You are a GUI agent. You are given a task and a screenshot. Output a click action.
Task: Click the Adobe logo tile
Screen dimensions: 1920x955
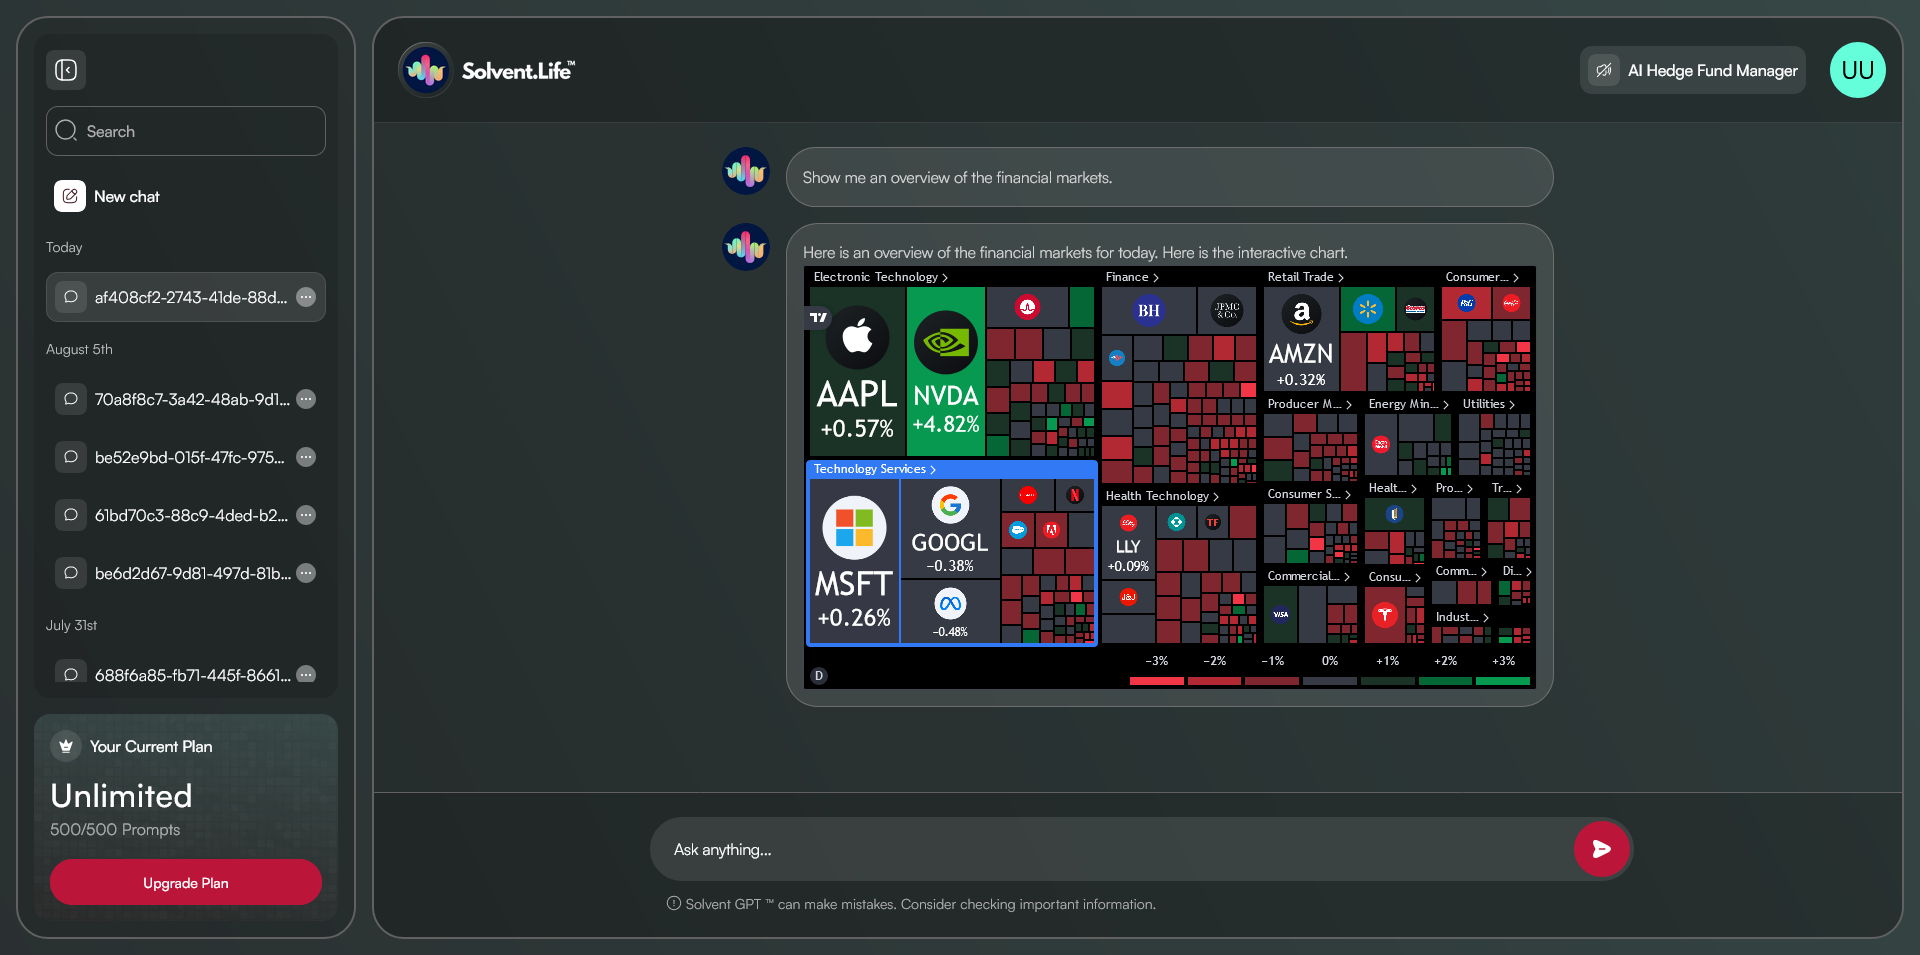tap(1051, 530)
